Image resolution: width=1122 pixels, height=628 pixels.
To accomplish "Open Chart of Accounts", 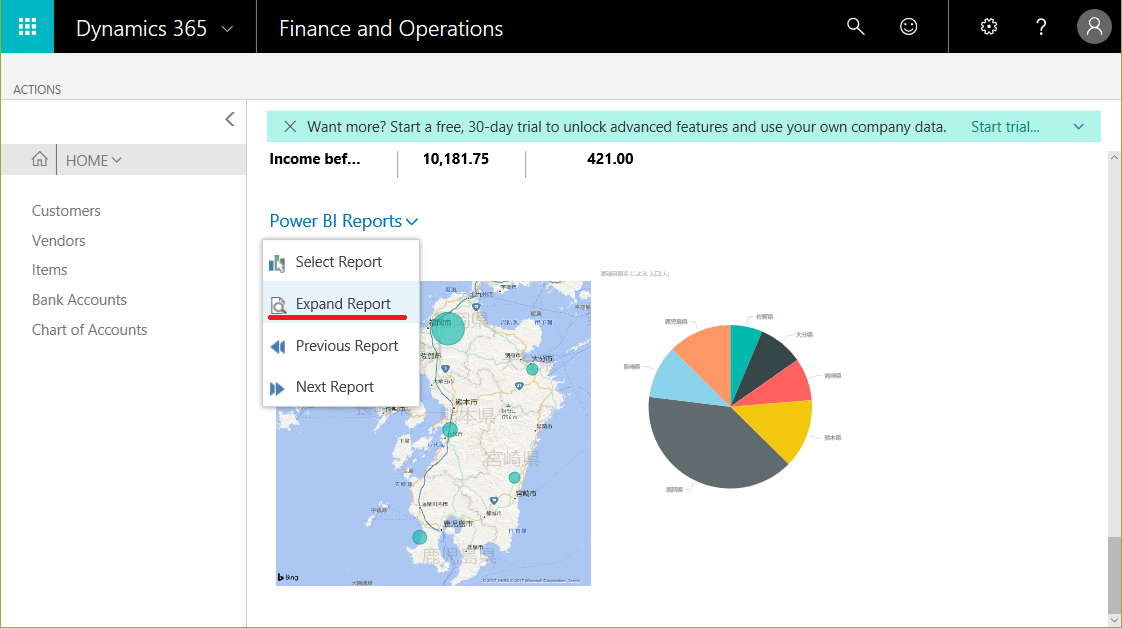I will click(x=89, y=330).
